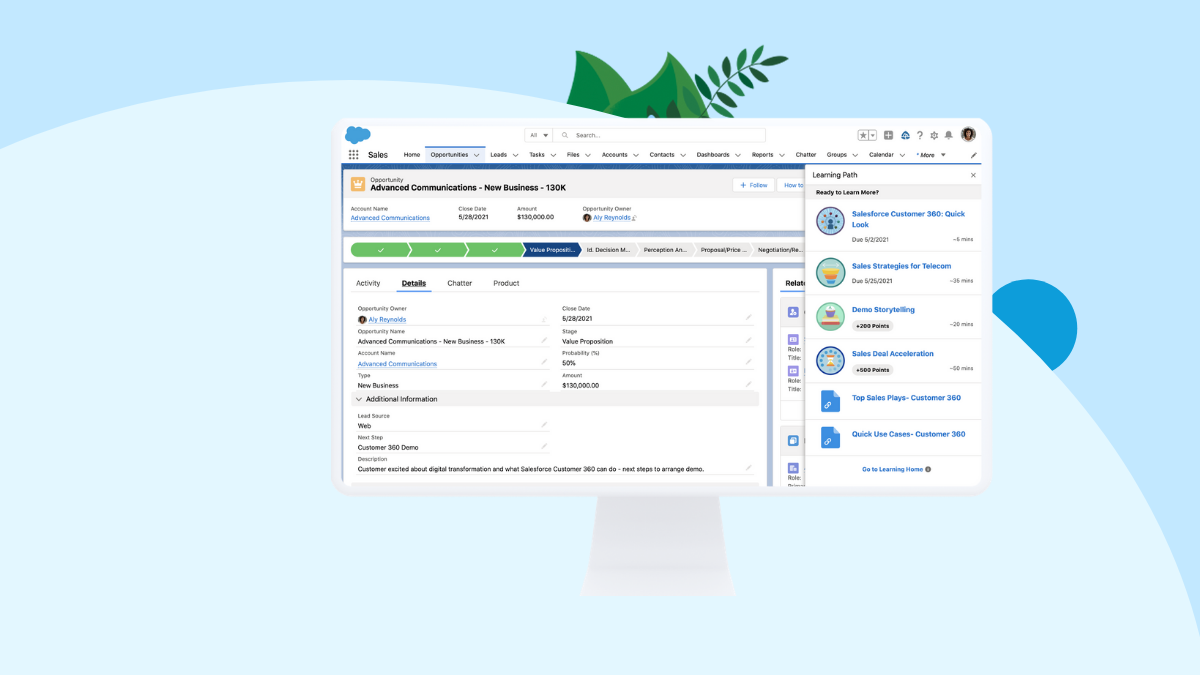Expand the Tasks tab chevron

click(x=553, y=155)
